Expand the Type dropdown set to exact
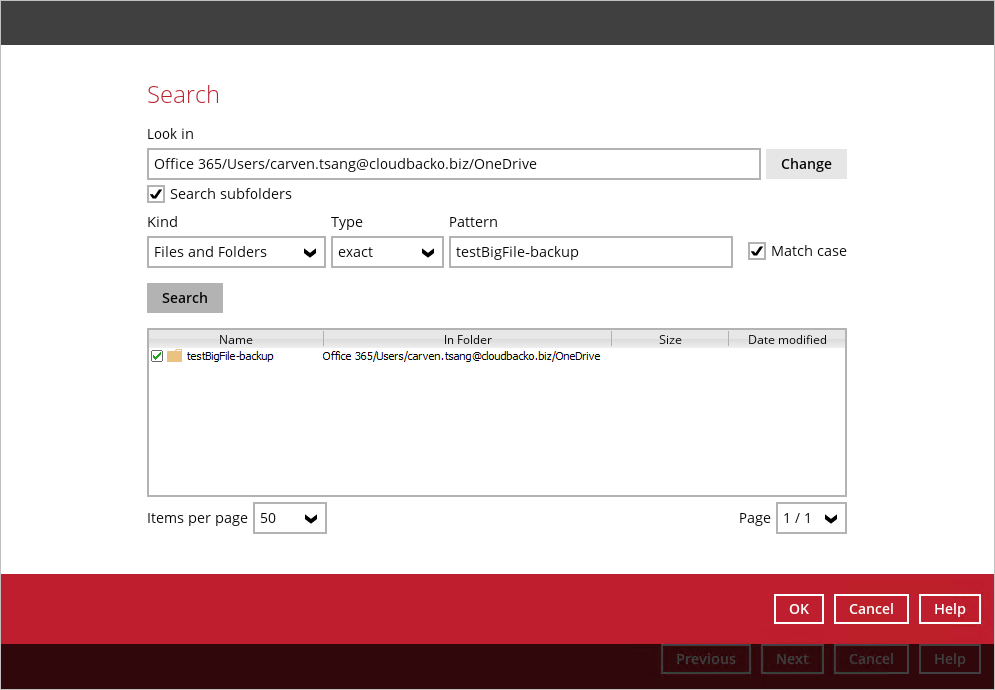The image size is (995, 690). [387, 252]
